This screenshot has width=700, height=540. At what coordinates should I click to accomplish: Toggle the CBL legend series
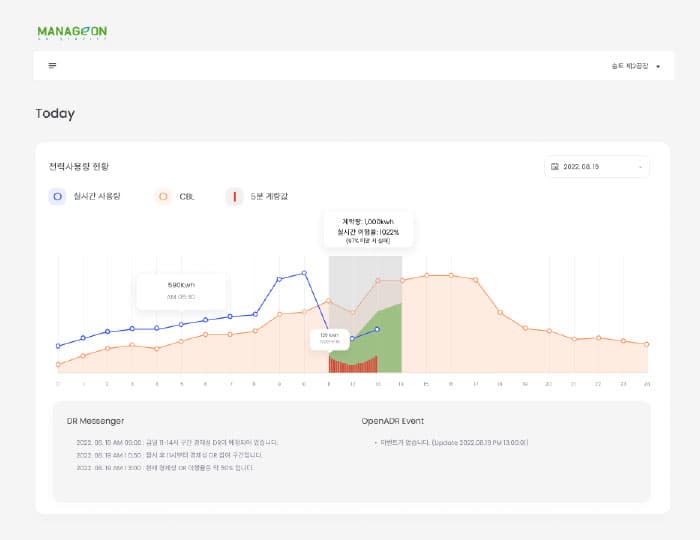pyautogui.click(x=175, y=196)
